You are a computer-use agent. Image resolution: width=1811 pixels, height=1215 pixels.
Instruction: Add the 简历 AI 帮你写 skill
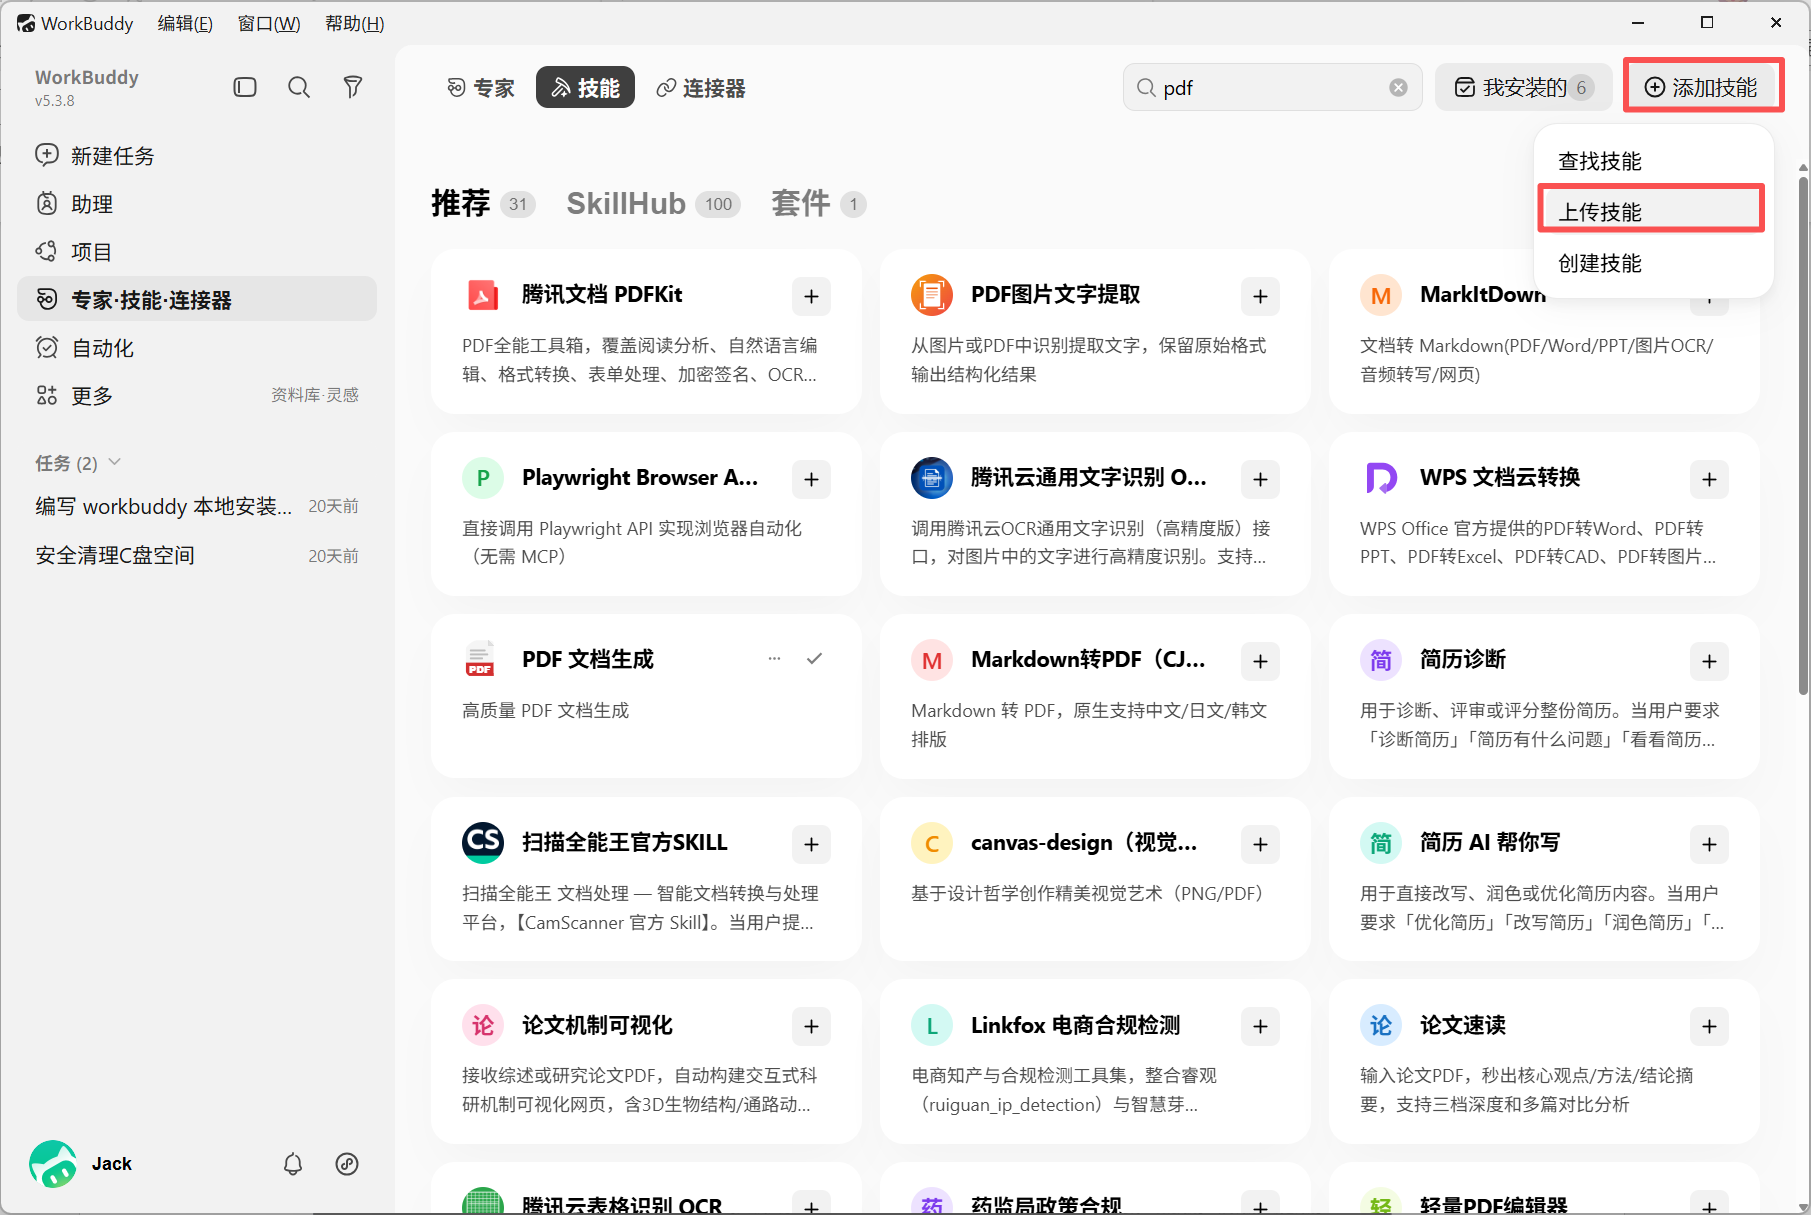tap(1709, 844)
